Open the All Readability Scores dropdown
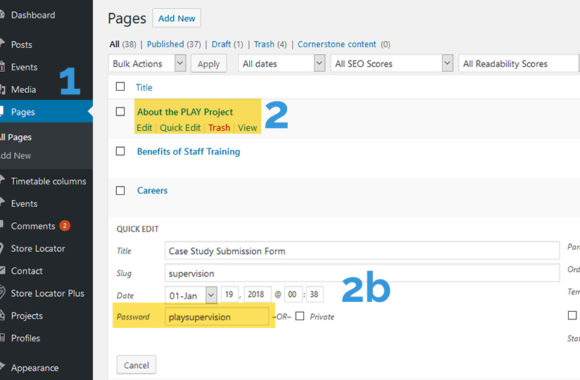Screen dimensions: 580x380 point(519,64)
